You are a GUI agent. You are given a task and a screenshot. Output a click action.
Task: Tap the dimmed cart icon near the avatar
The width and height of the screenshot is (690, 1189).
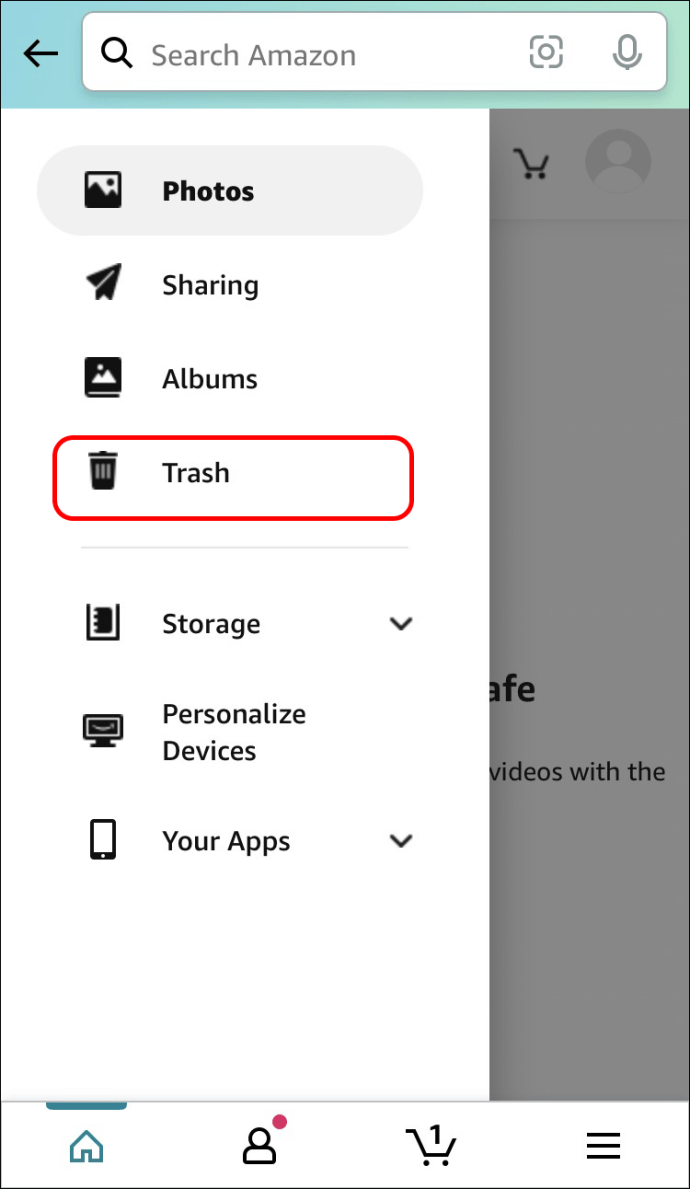(530, 163)
